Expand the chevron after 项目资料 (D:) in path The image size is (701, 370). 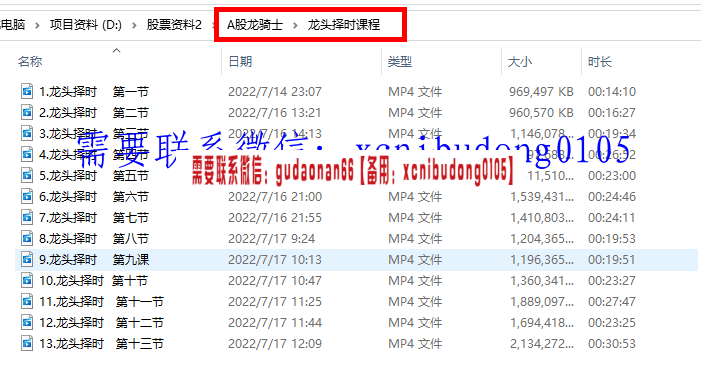pos(134,25)
